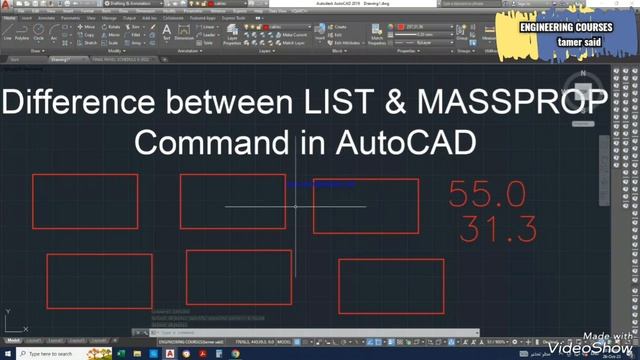The image size is (640, 360).
Task: Expand the Draw panel
Action: click(38, 51)
